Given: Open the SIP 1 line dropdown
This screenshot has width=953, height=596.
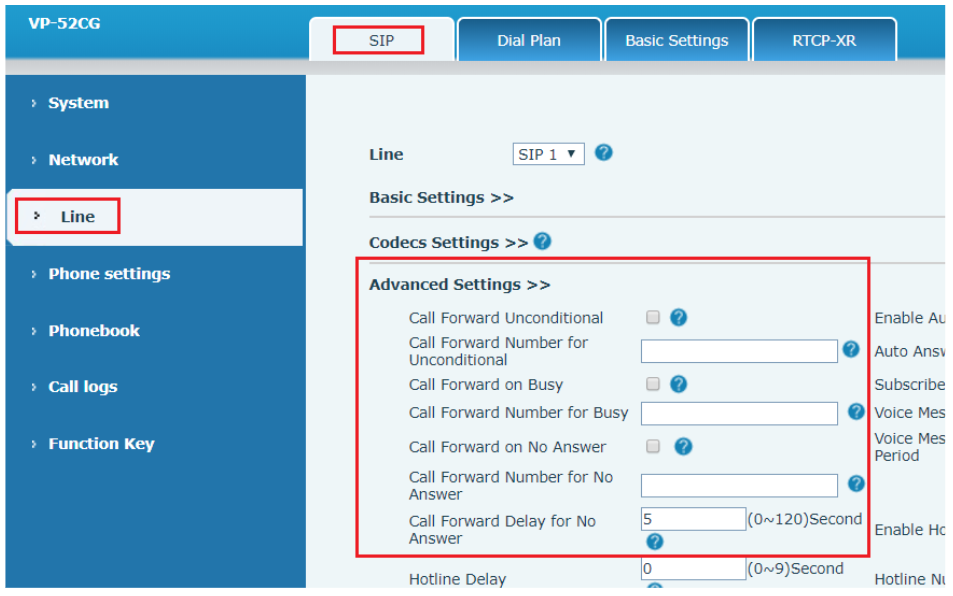Looking at the screenshot, I should tap(548, 154).
